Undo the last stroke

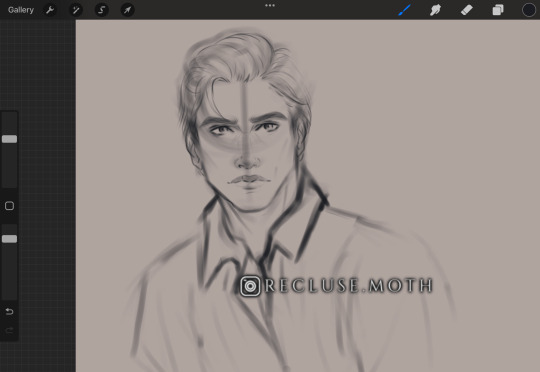tap(9, 312)
